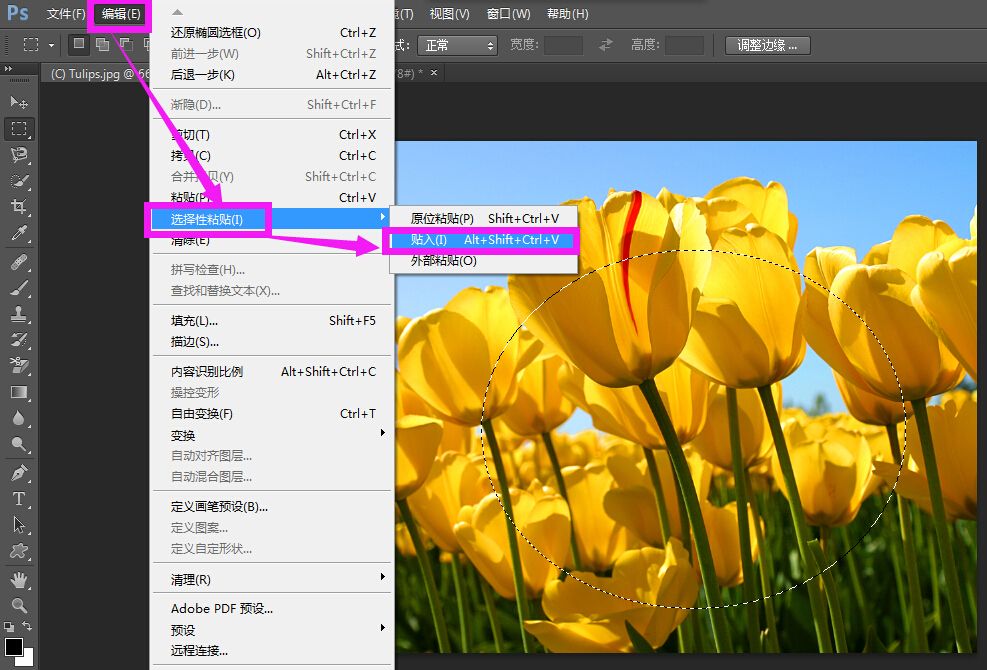Viewport: 987px width, 670px height.
Task: Select the Eraser tool
Action: [19, 366]
